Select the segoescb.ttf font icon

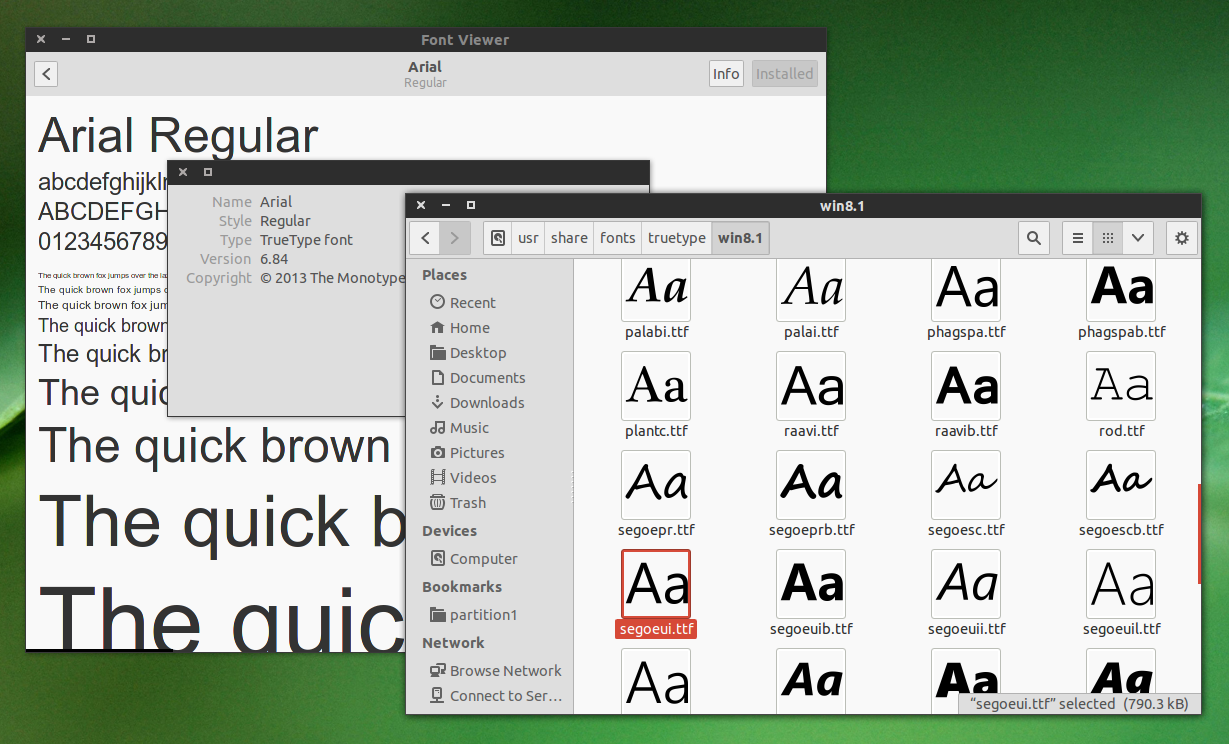pyautogui.click(x=1121, y=485)
